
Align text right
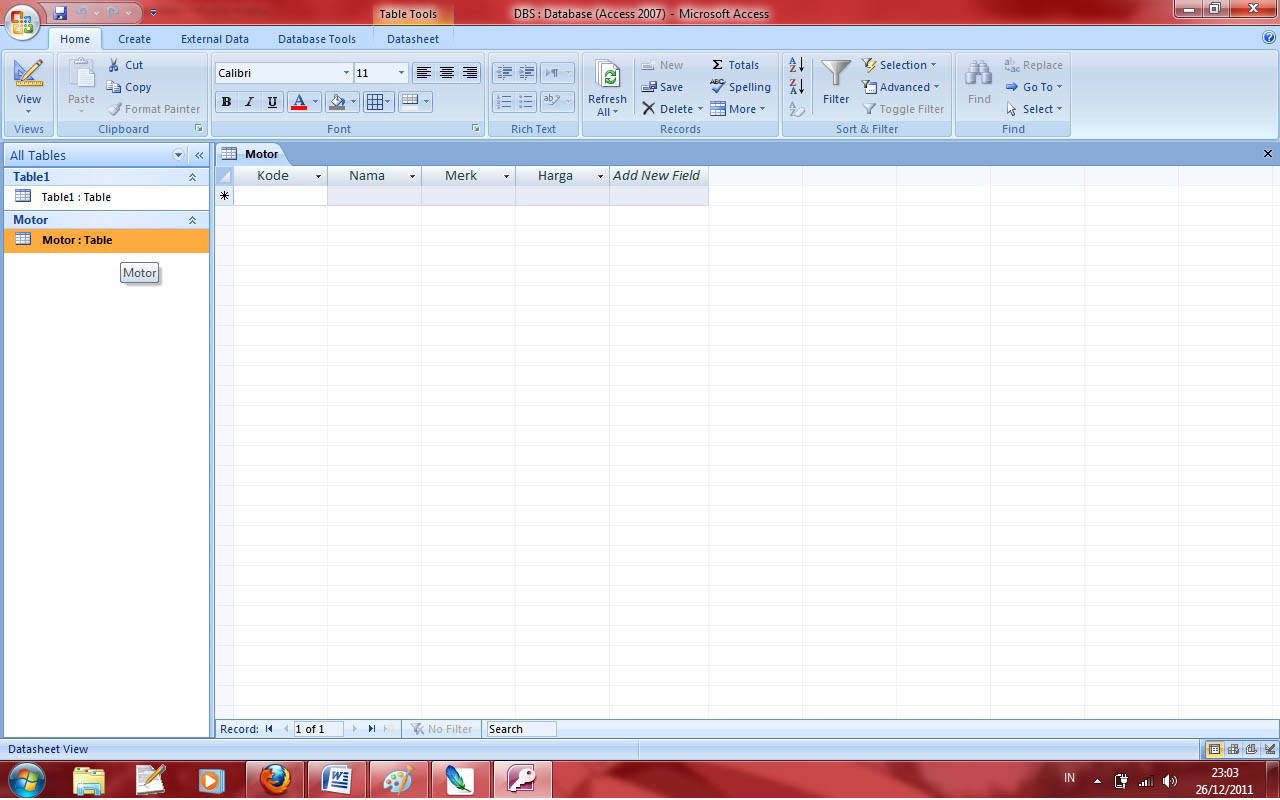(x=470, y=73)
